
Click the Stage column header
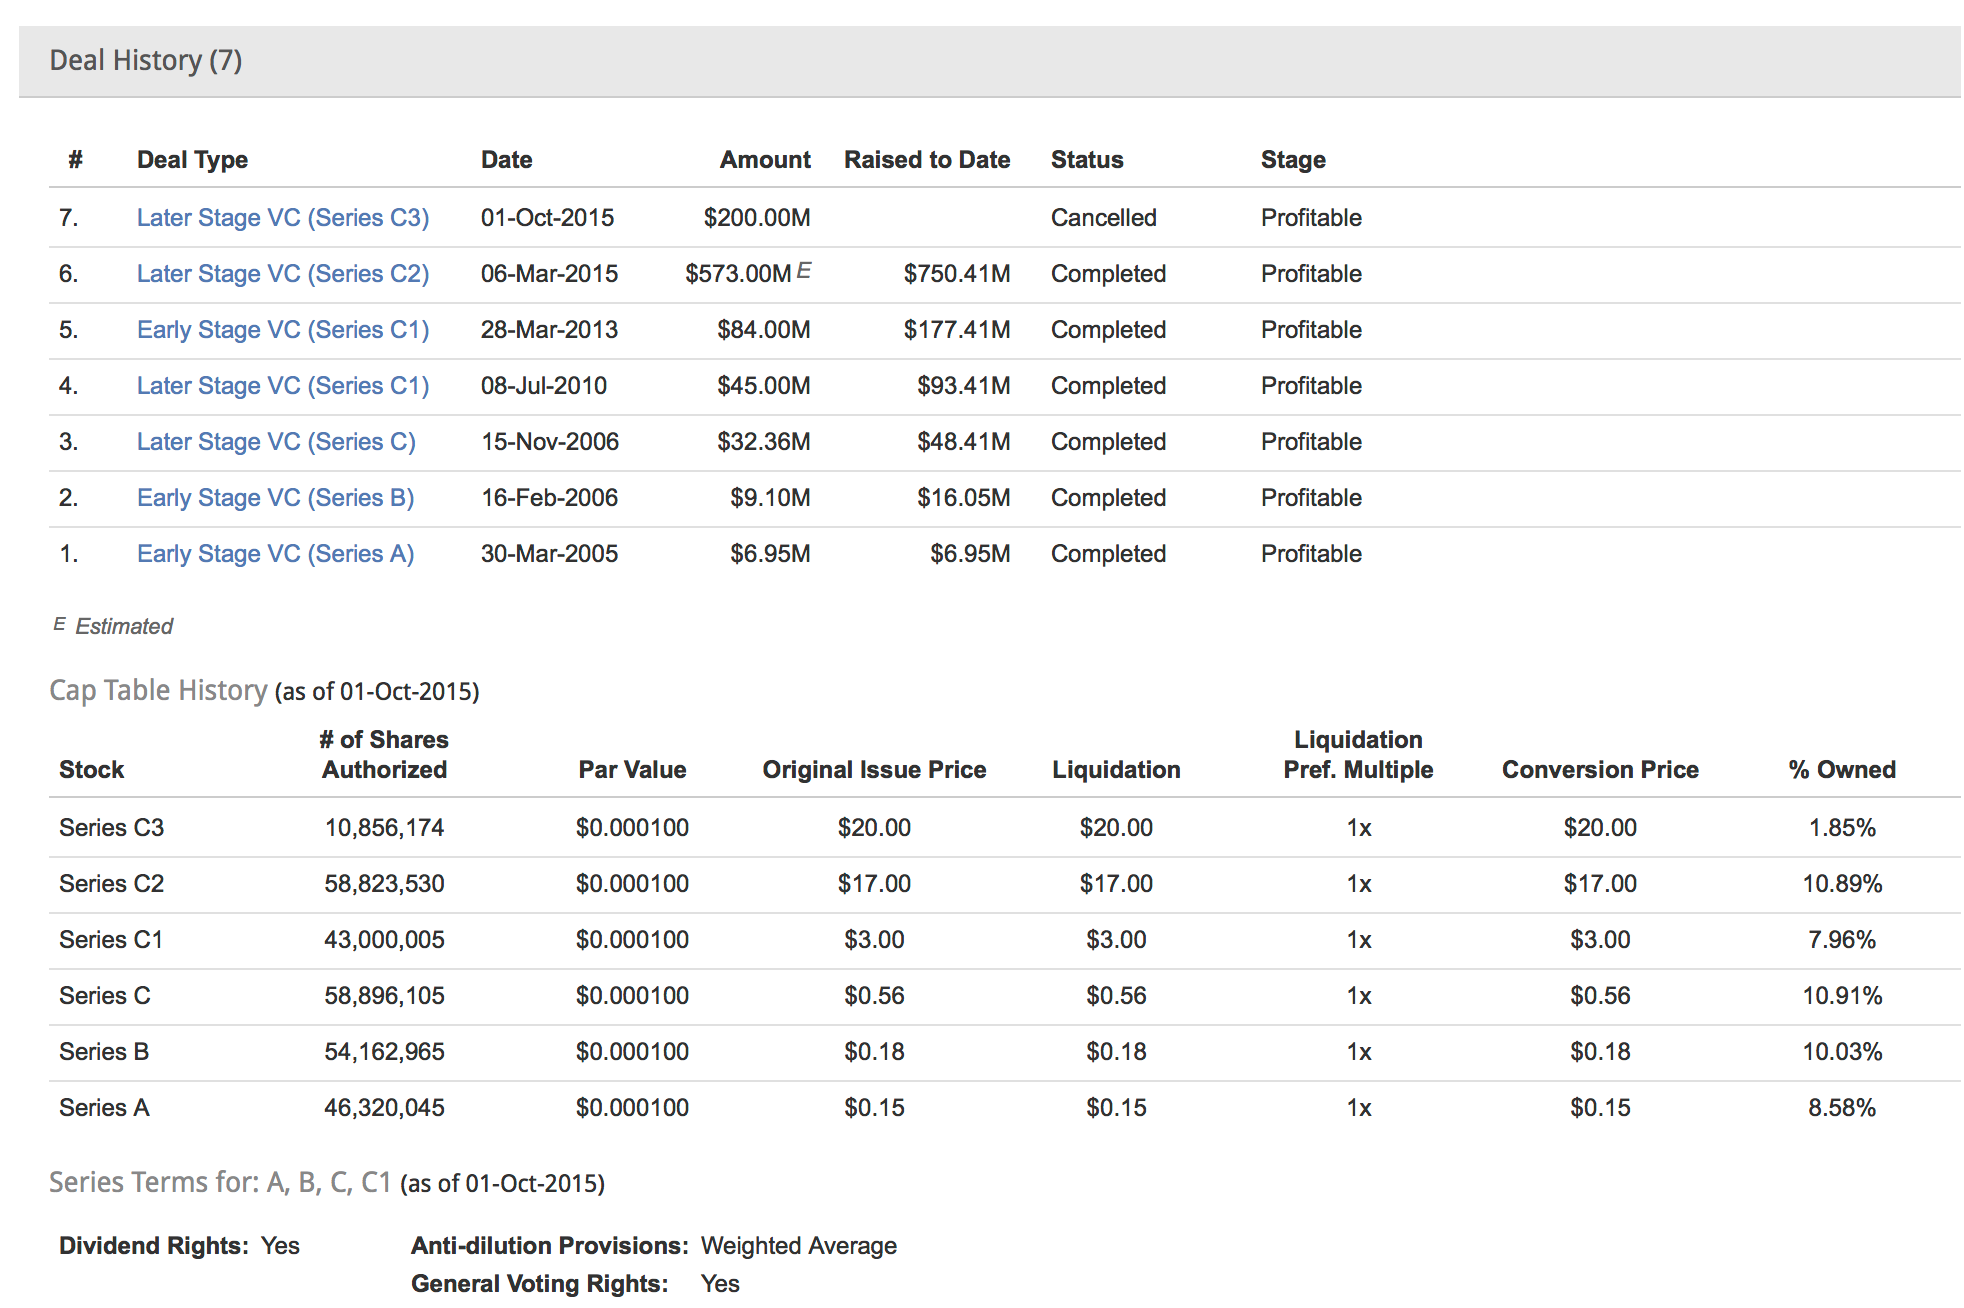tap(1292, 160)
